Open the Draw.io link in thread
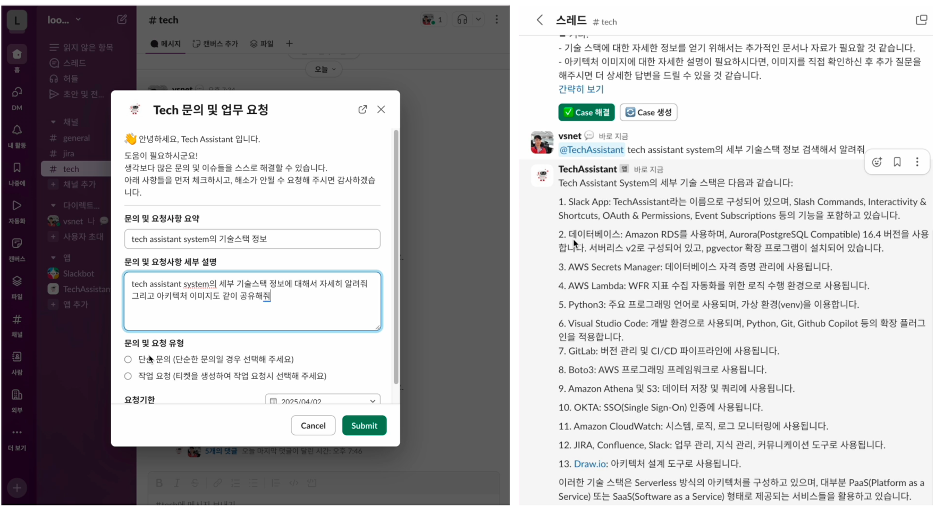The image size is (936, 506). 590,464
